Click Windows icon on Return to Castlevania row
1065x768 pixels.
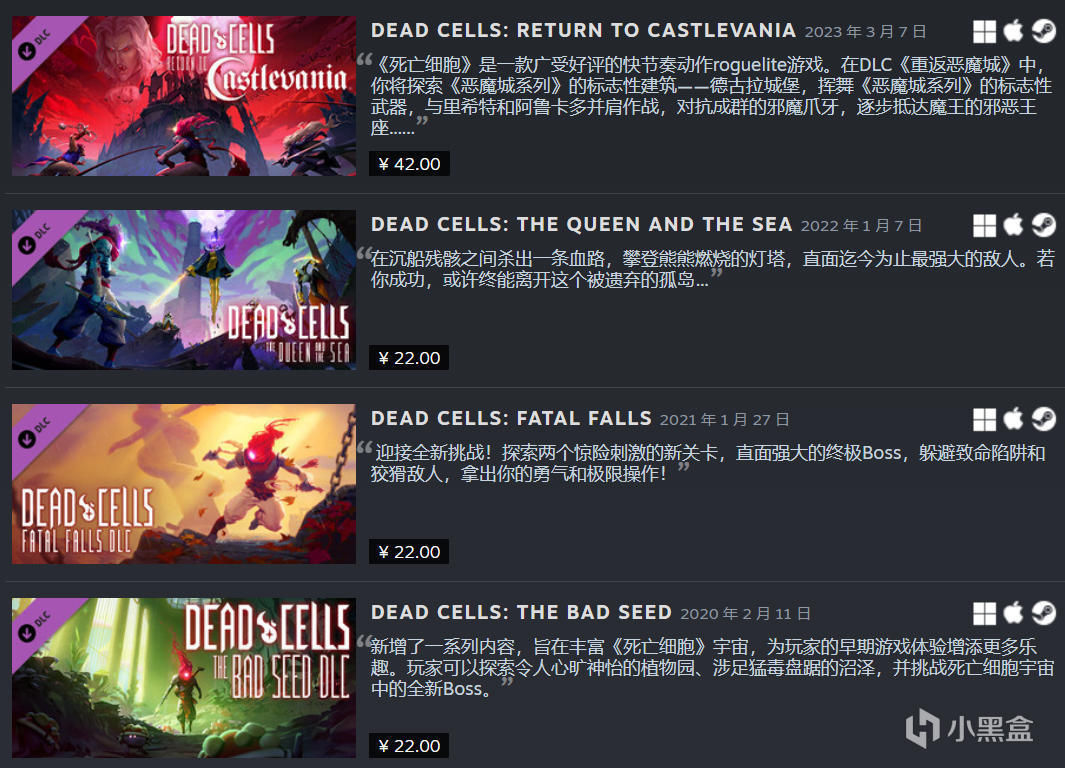tap(984, 31)
